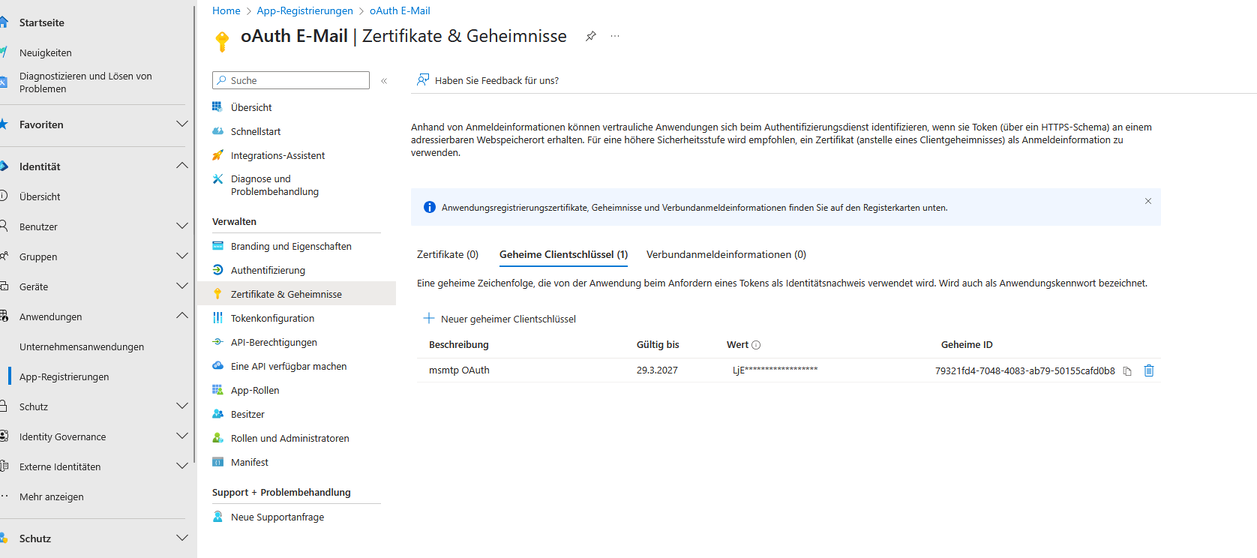Collapse the resource menu with double chevron
Image resolution: width=1257 pixels, height=558 pixels.
(384, 81)
